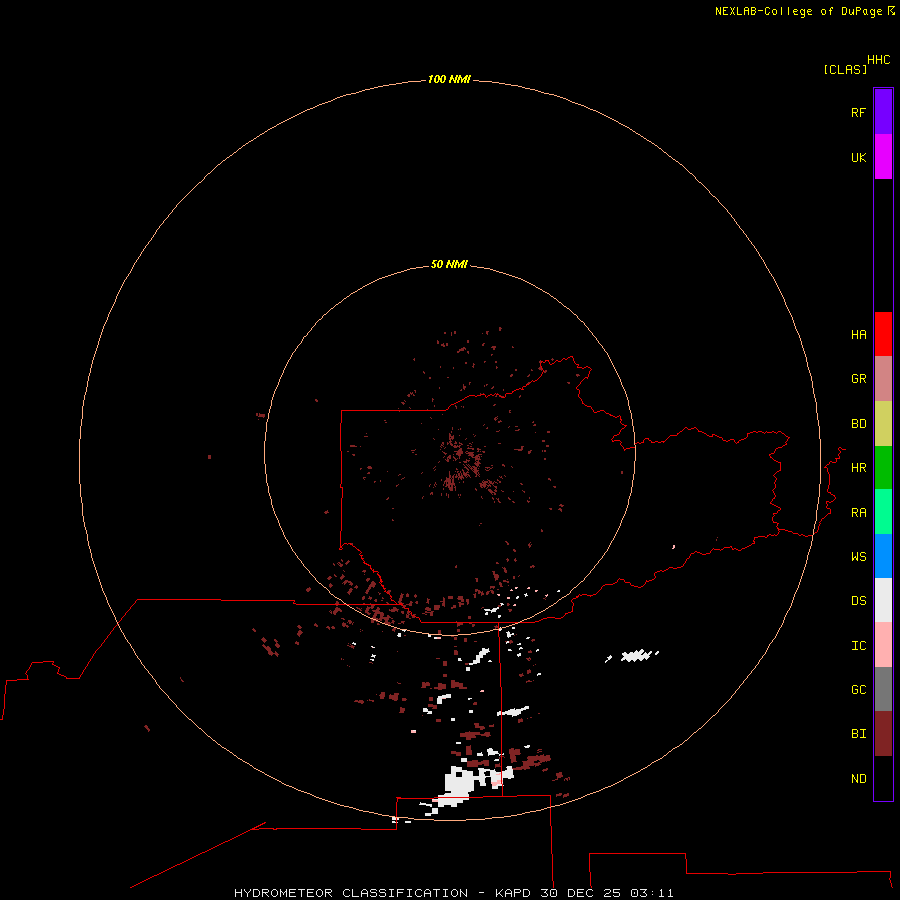Image resolution: width=900 pixels, height=900 pixels.
Task: Click the IC pink legend swatch
Action: click(883, 645)
